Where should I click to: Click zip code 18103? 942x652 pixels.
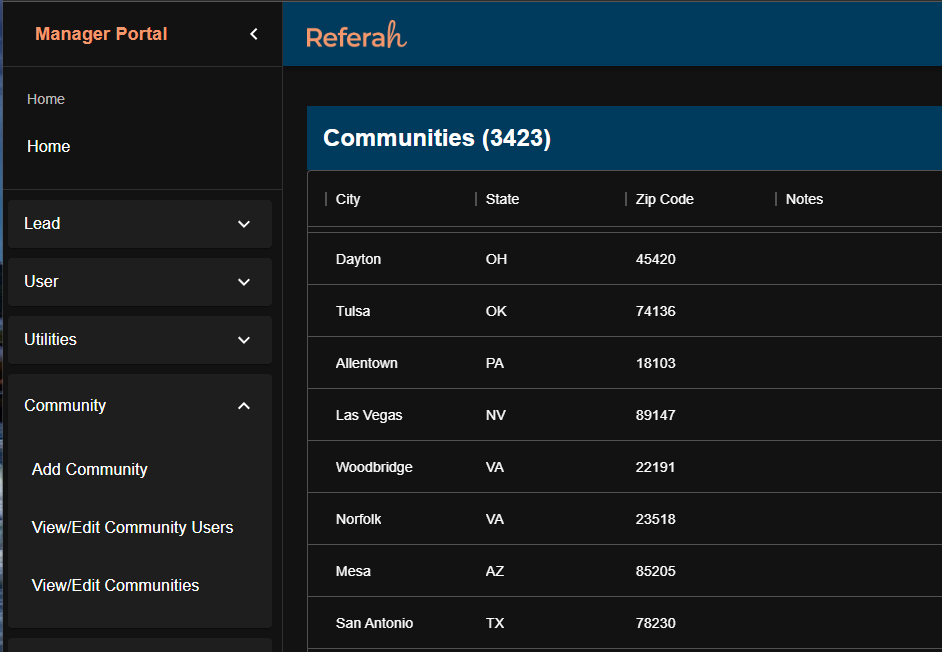coord(655,363)
